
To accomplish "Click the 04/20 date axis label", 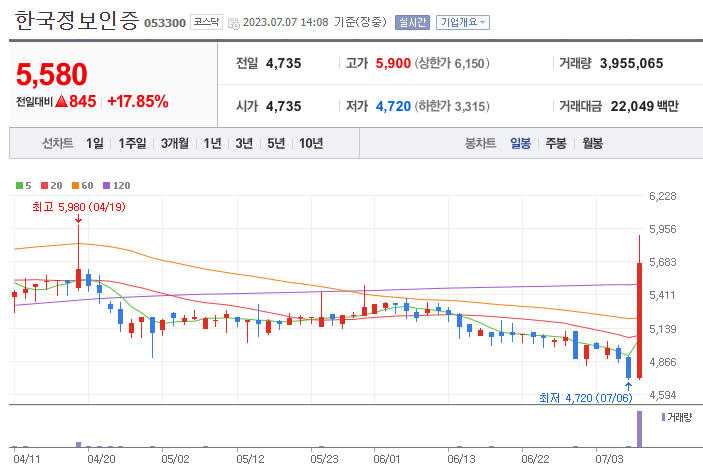I will (x=101, y=459).
